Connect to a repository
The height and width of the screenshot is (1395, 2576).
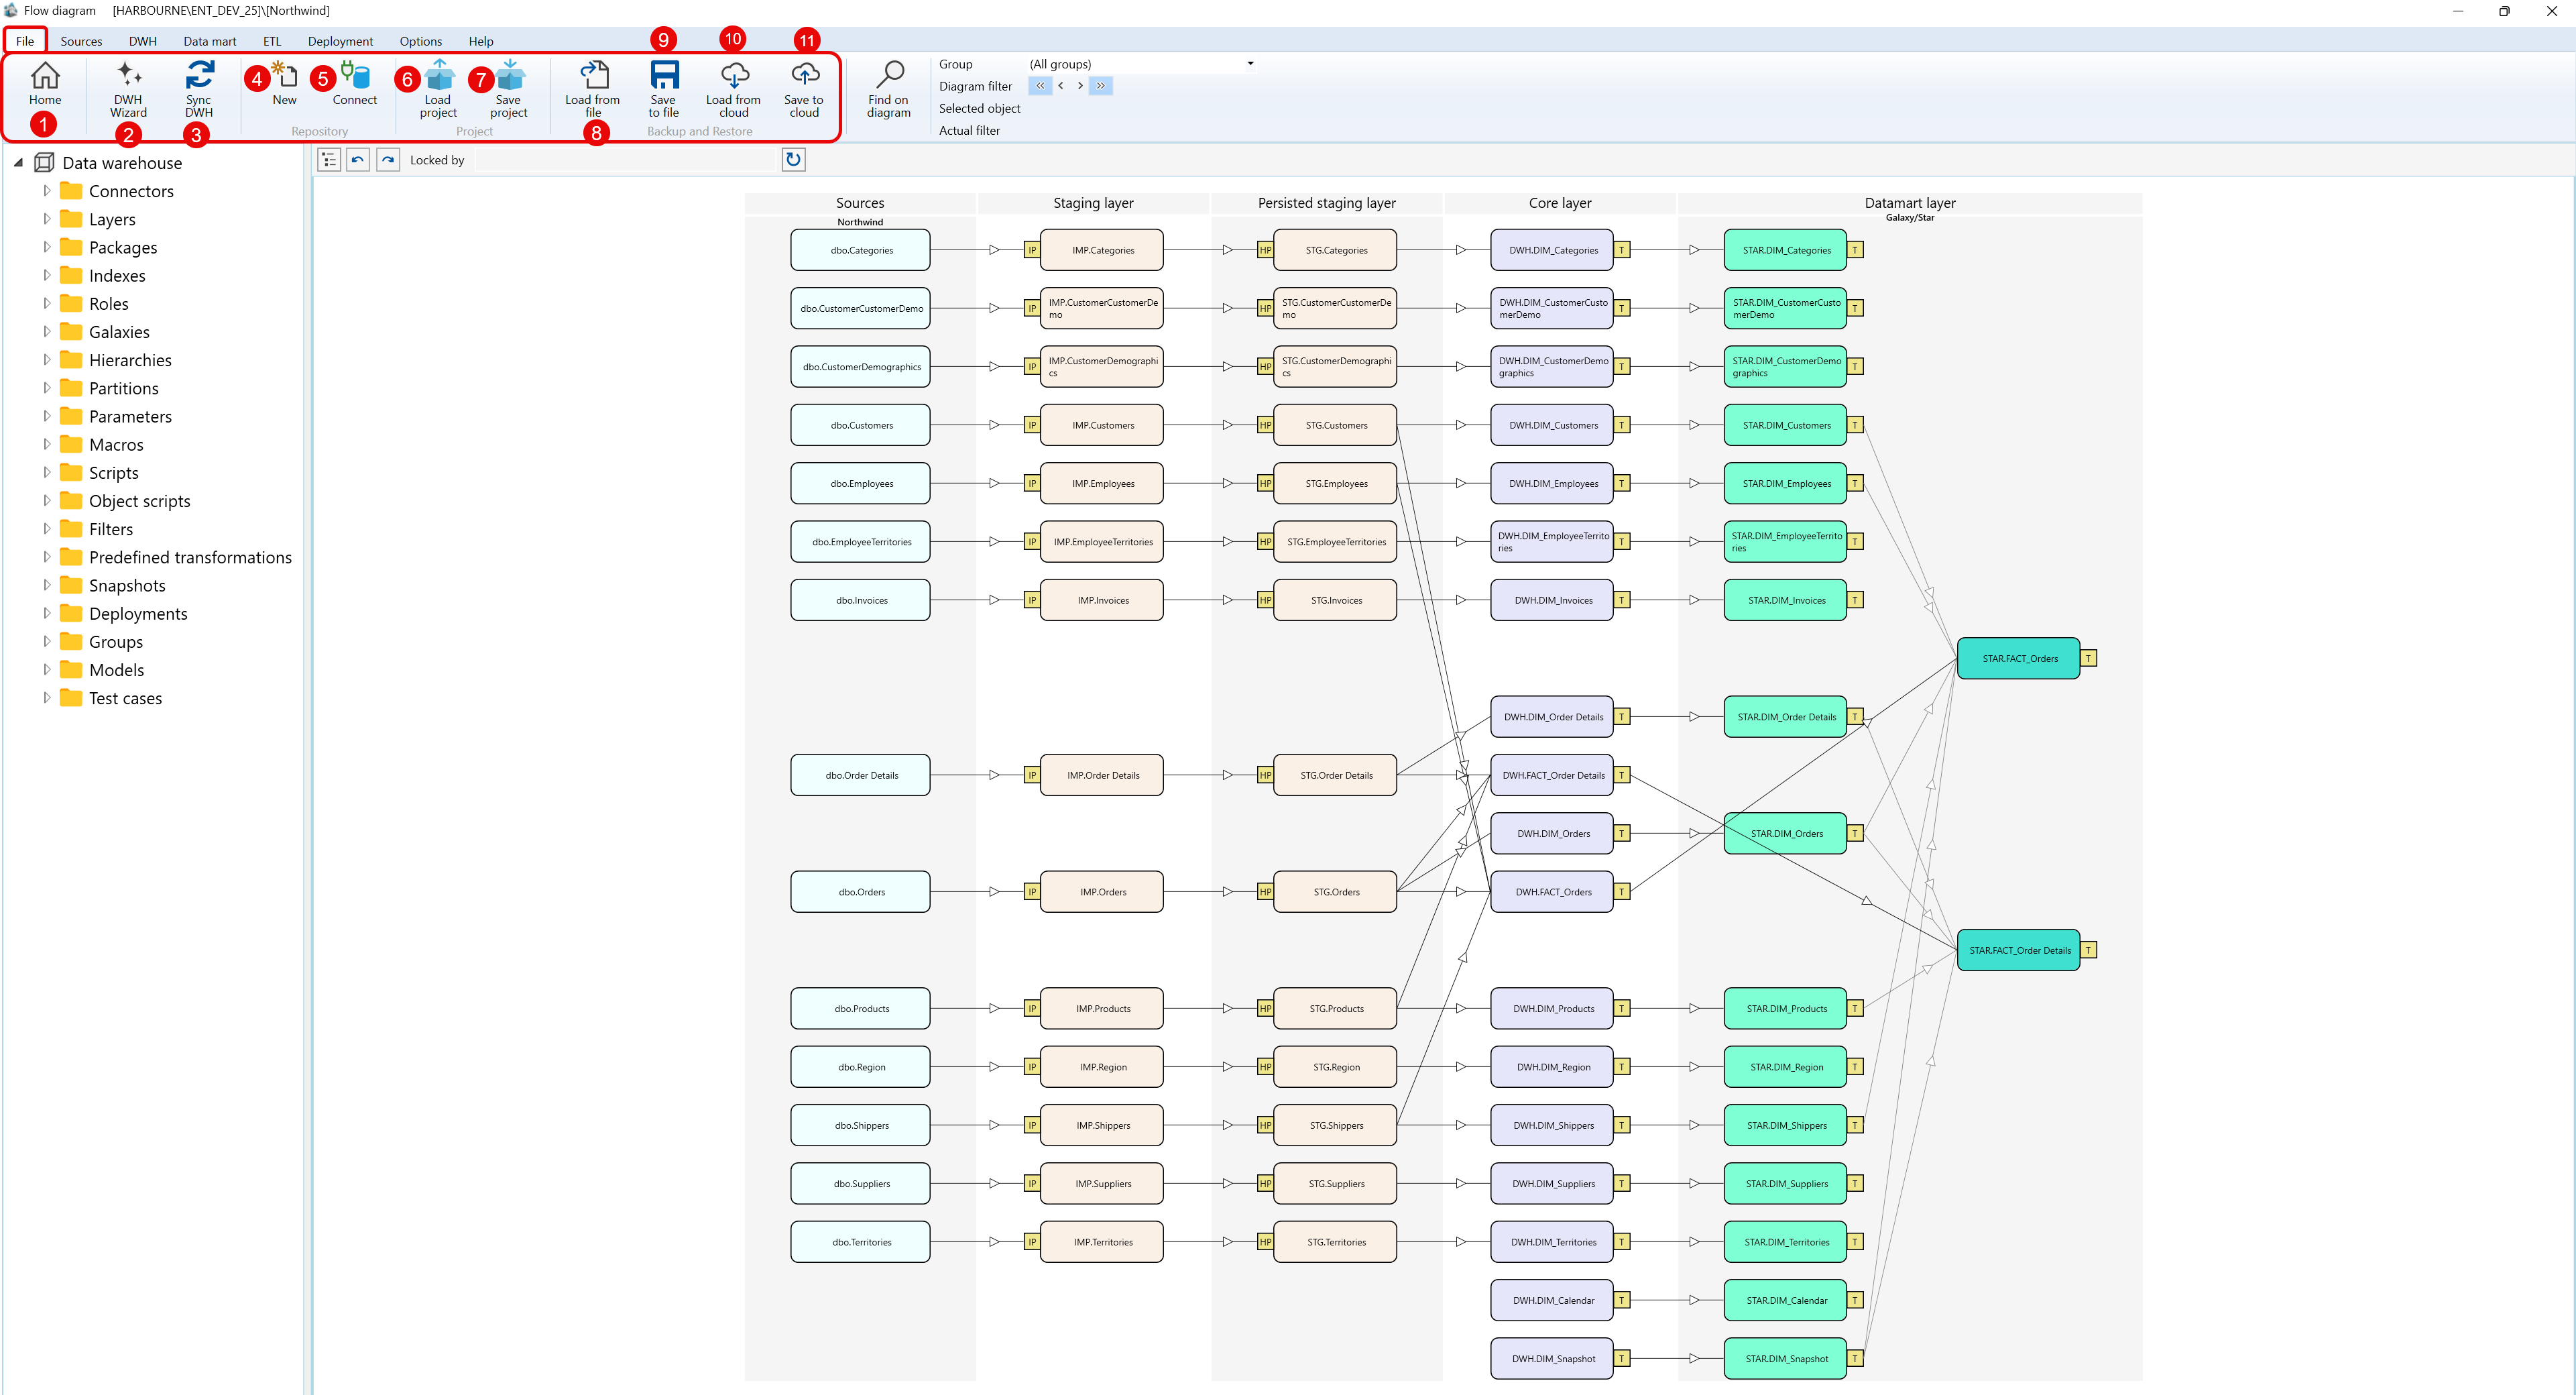point(355,83)
